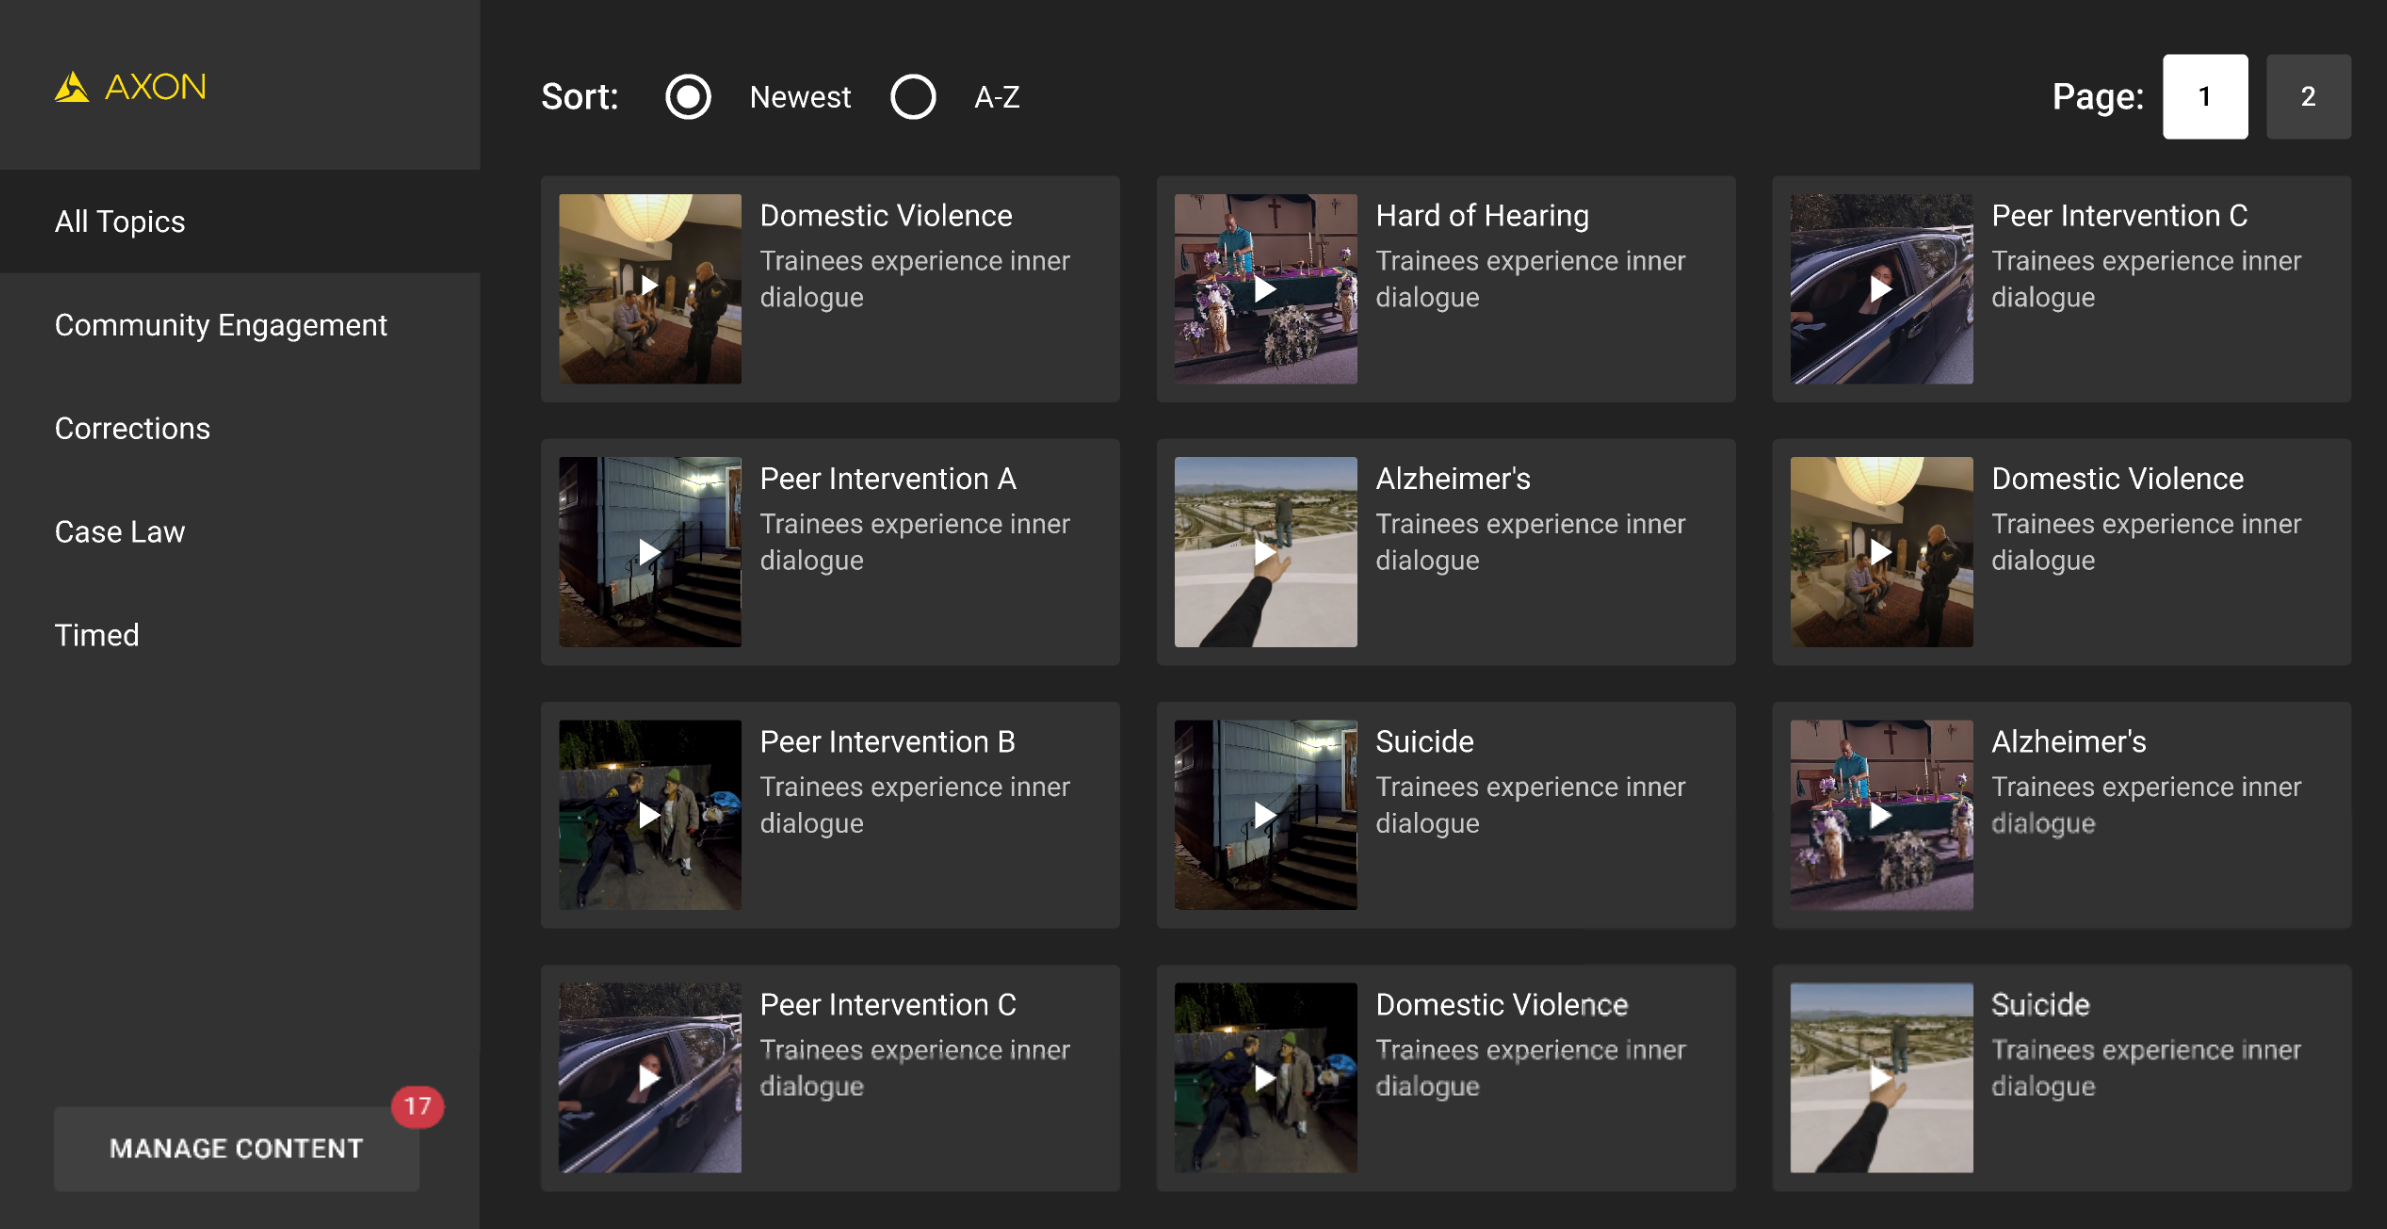Play Peer Intervention B scenario thumbnail
Image resolution: width=2387 pixels, height=1229 pixels.
click(x=649, y=815)
